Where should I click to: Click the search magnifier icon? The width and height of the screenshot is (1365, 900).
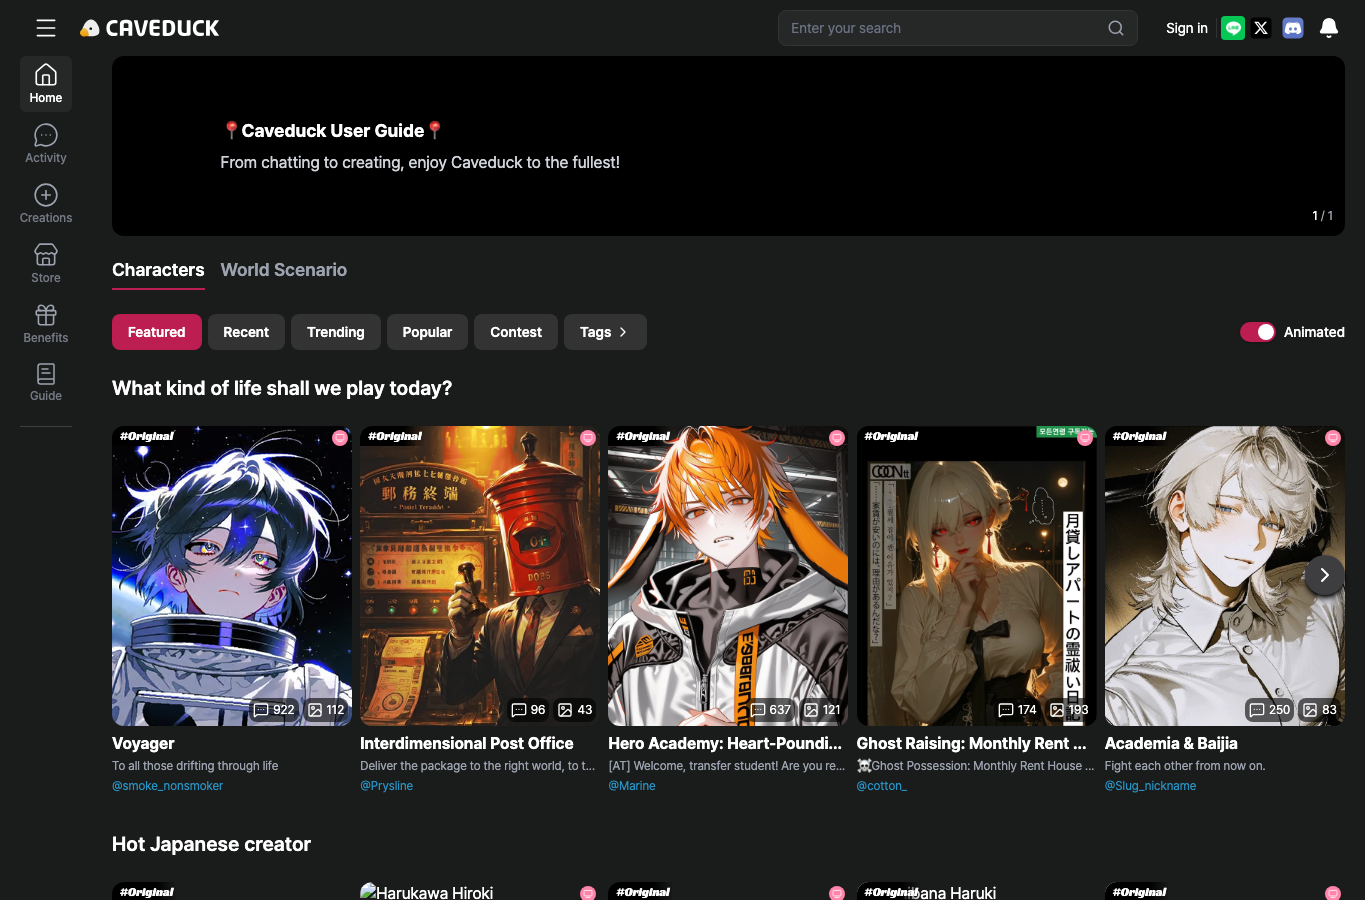[x=1116, y=28]
